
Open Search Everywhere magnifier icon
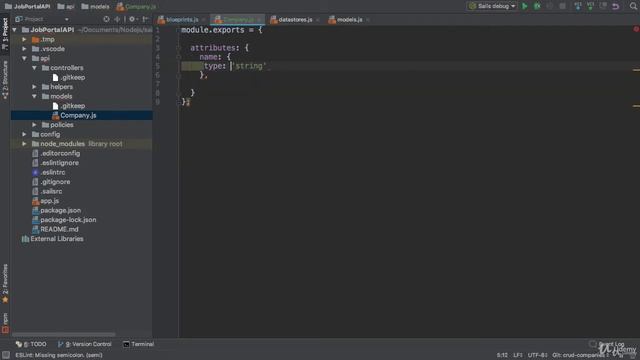pos(633,6)
